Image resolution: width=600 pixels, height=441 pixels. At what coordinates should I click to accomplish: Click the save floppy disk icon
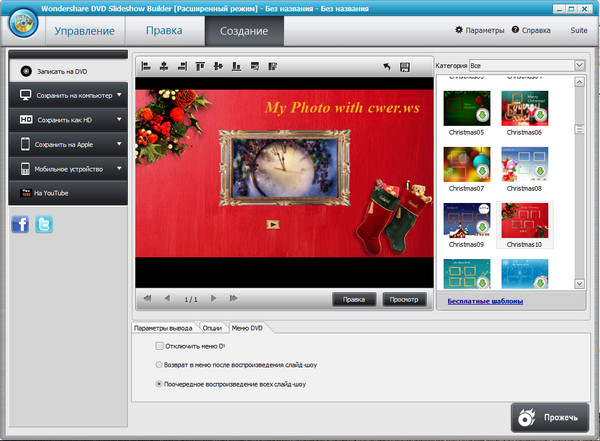coord(405,67)
